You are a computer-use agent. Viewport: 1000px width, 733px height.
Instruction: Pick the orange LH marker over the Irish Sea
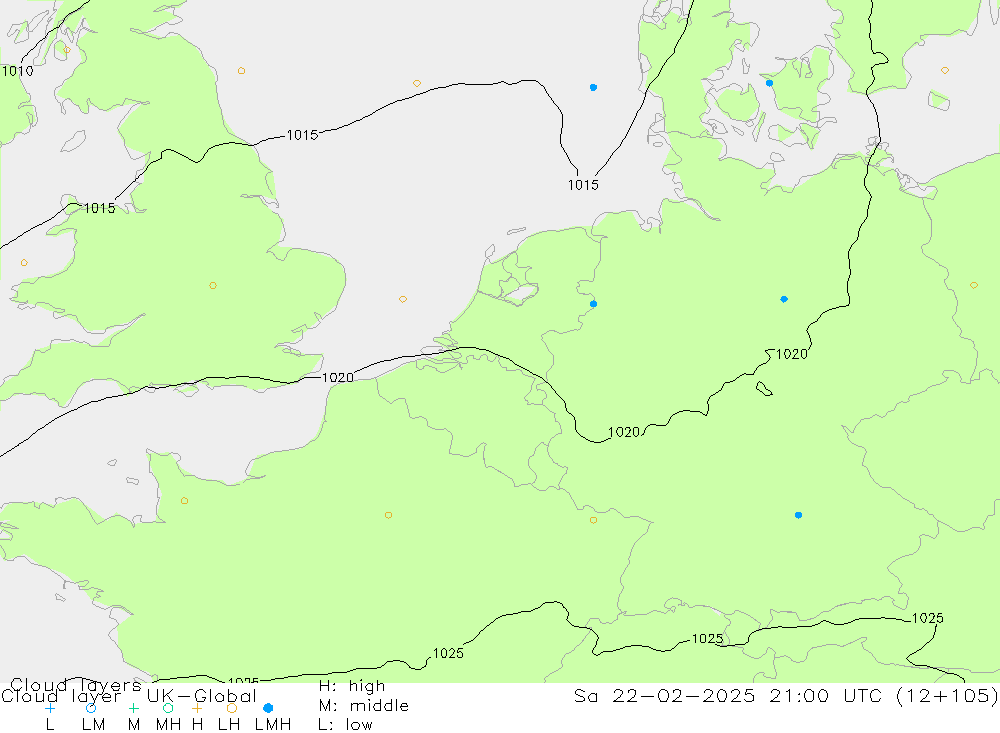24,263
